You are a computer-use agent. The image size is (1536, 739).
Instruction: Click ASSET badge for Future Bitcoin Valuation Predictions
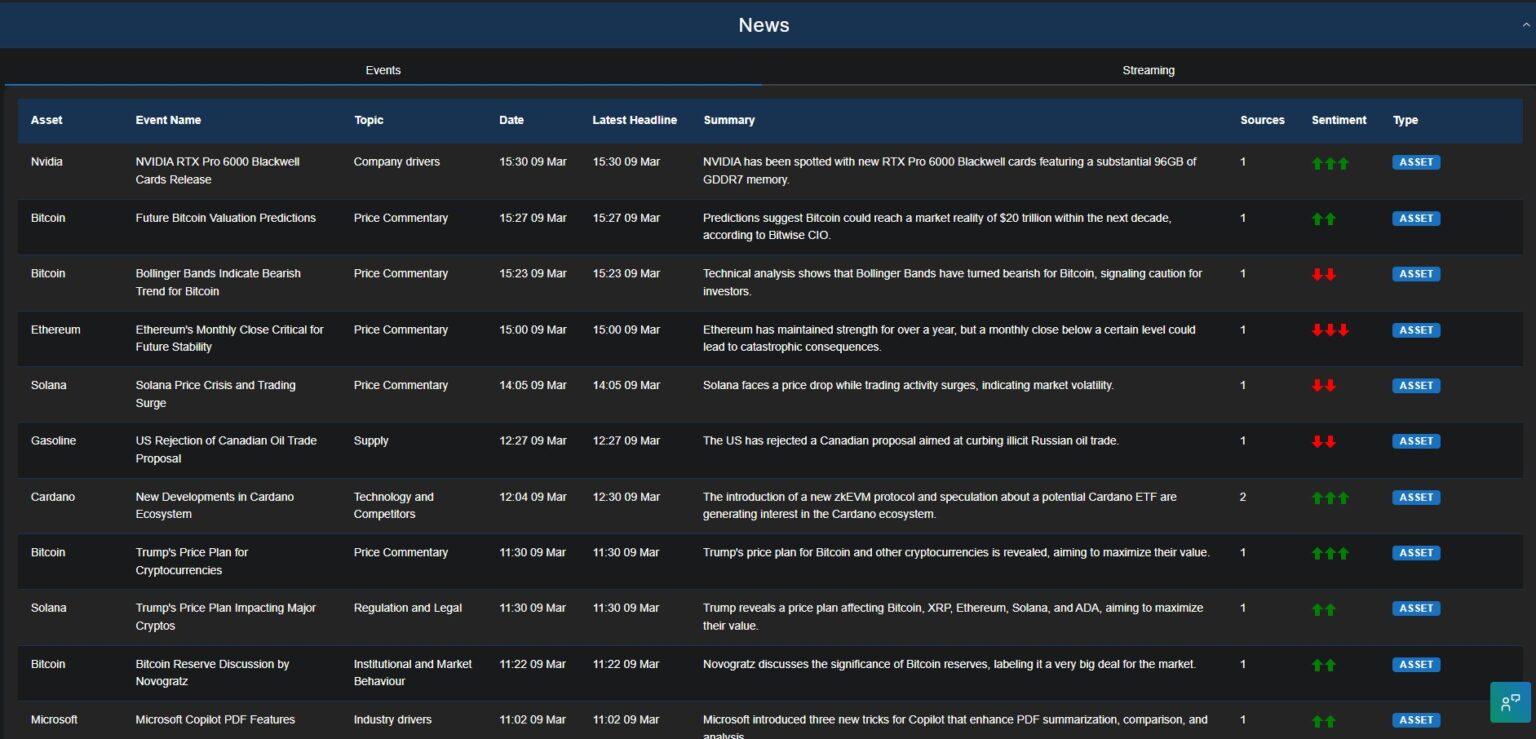1416,218
